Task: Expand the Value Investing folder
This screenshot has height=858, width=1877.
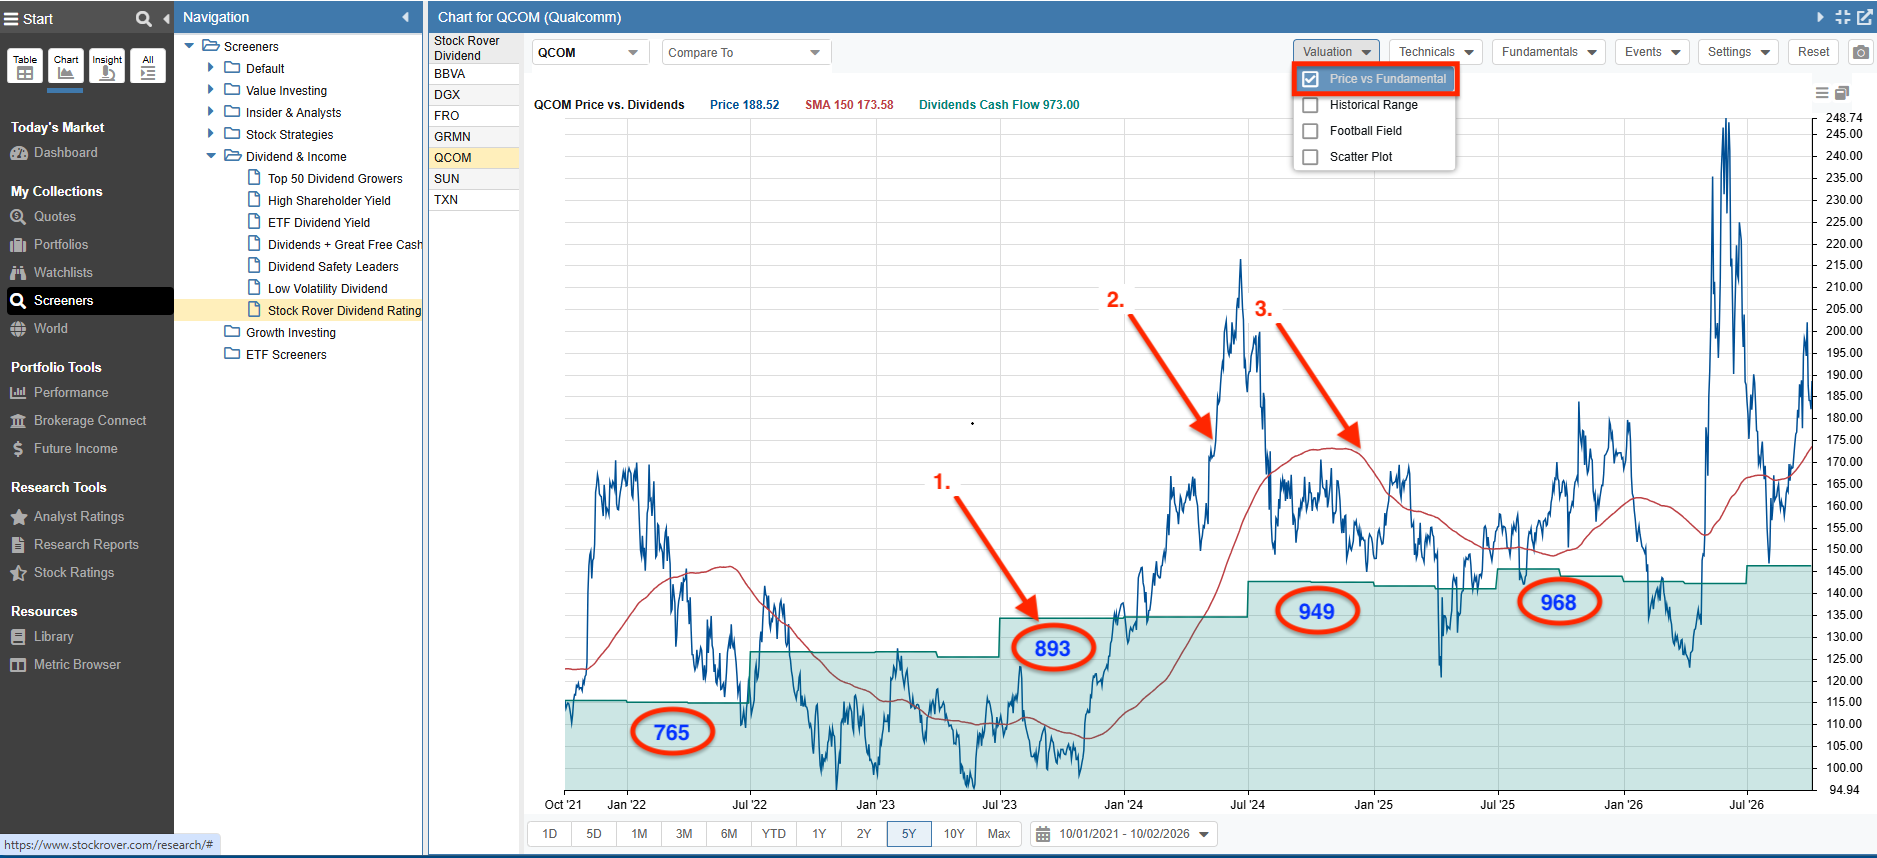Action: click(x=211, y=90)
